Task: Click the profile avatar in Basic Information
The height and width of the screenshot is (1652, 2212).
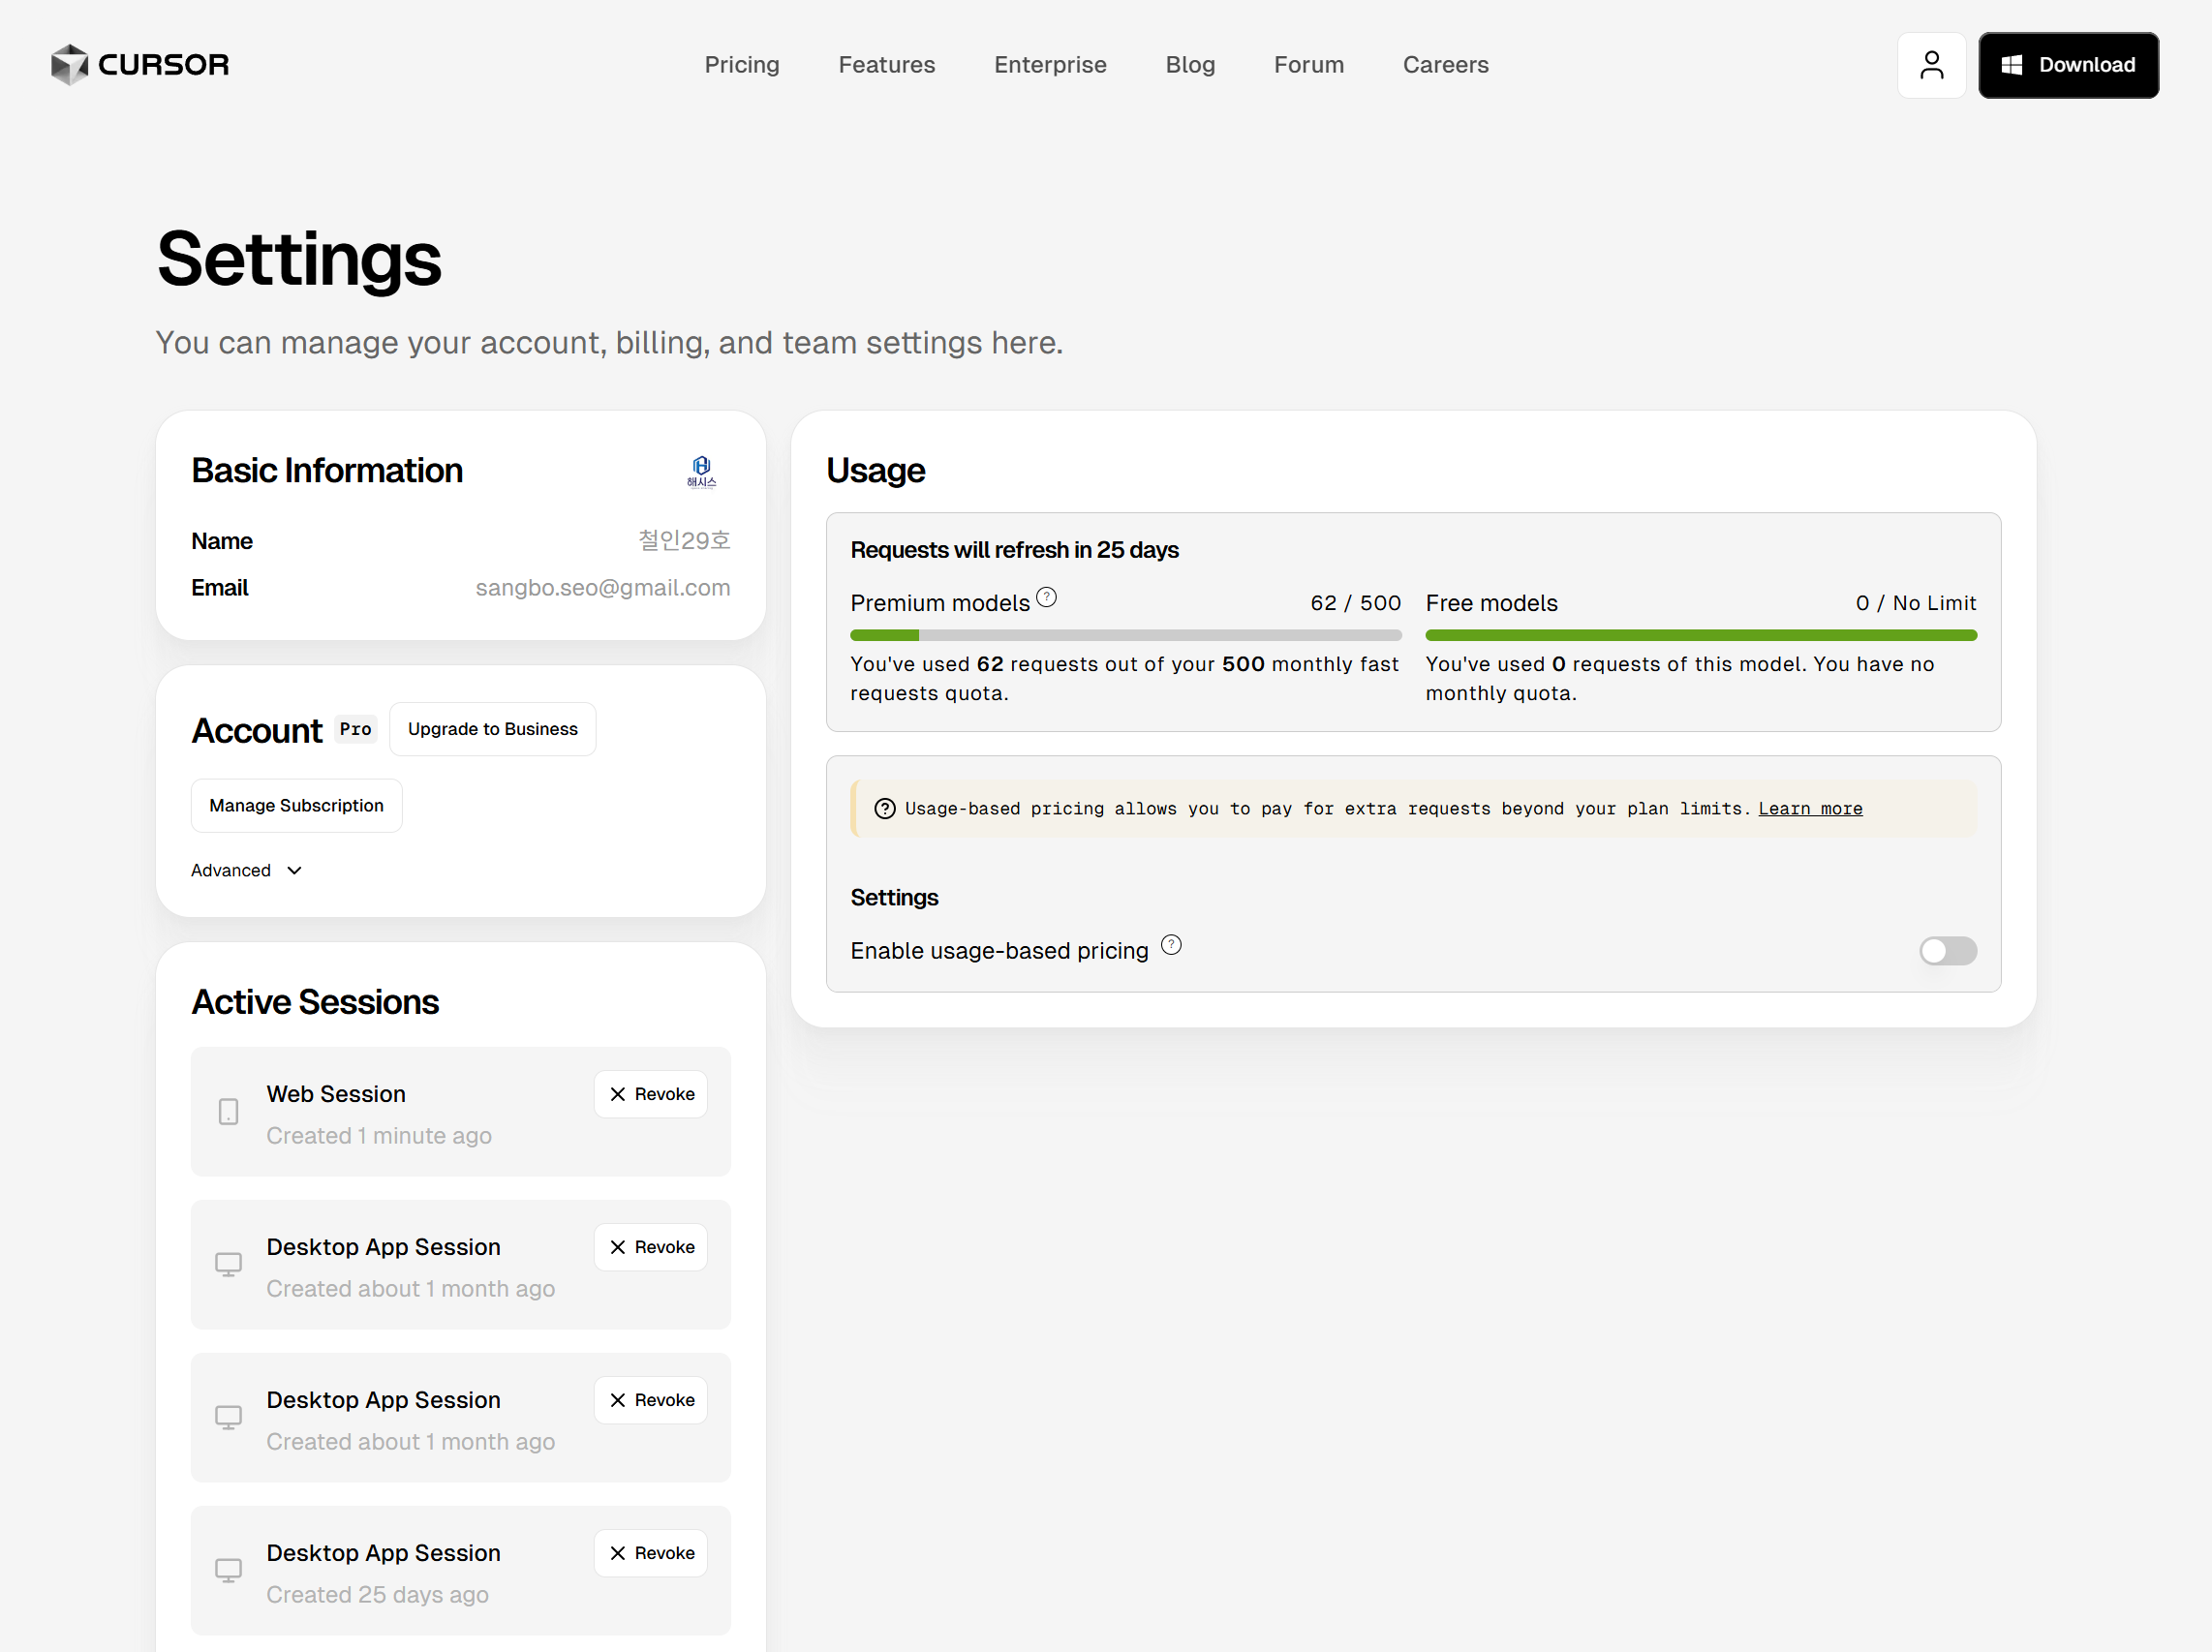Action: coord(701,471)
